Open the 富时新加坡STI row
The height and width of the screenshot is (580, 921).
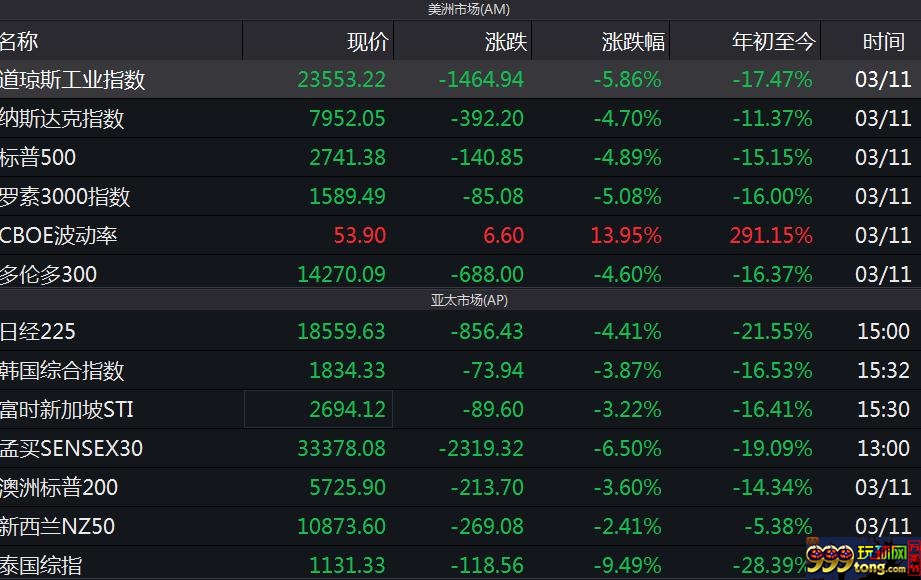[460, 409]
